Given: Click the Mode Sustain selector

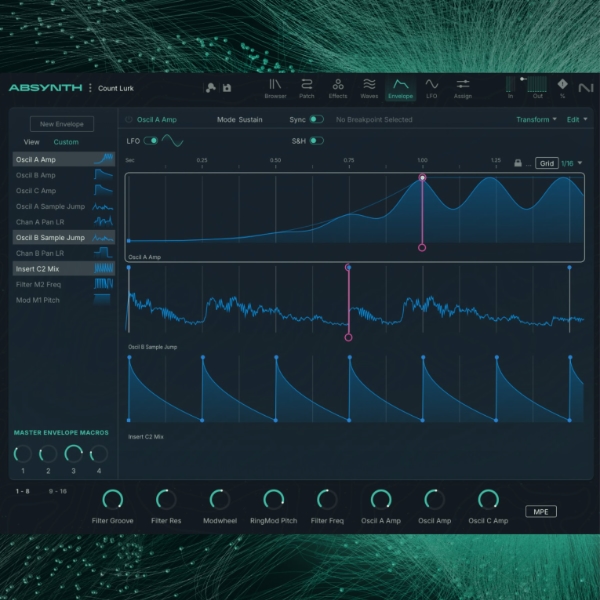Looking at the screenshot, I should point(240,119).
